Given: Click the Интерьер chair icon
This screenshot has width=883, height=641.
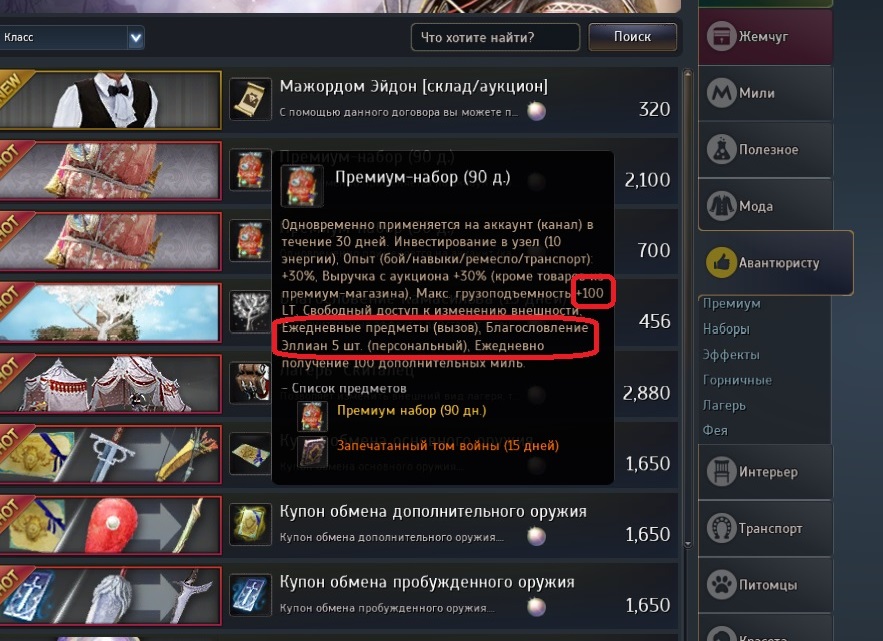Looking at the screenshot, I should coord(721,471).
